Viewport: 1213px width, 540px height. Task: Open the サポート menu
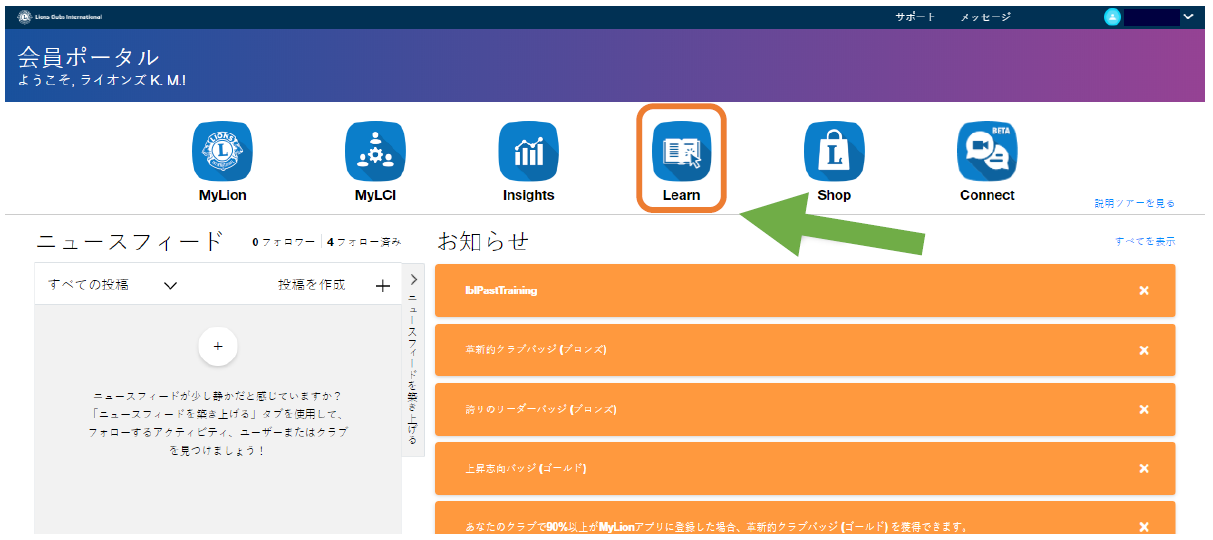coord(915,17)
